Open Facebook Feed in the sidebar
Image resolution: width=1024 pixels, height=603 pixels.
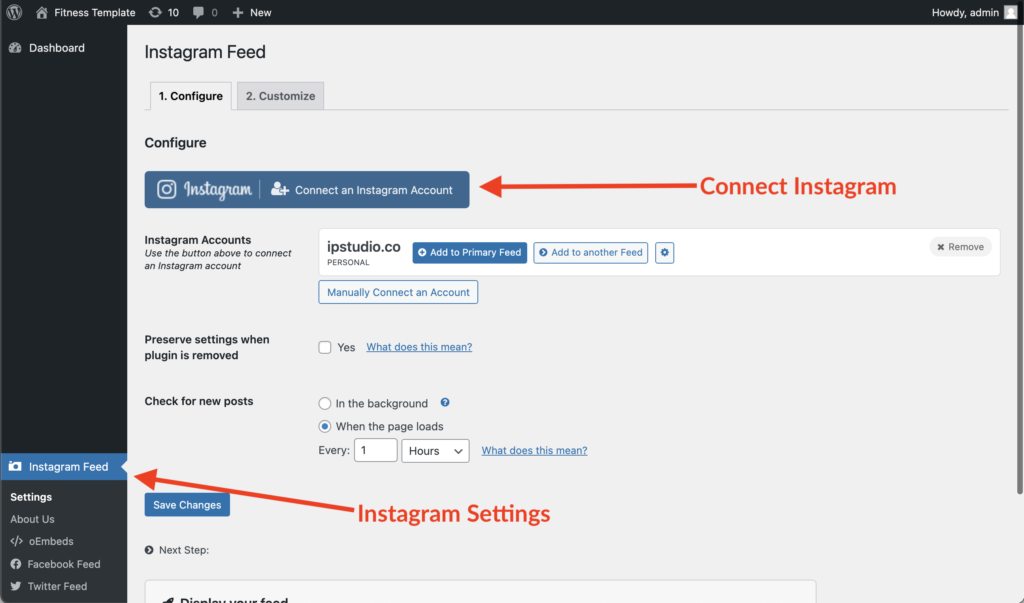click(63, 564)
